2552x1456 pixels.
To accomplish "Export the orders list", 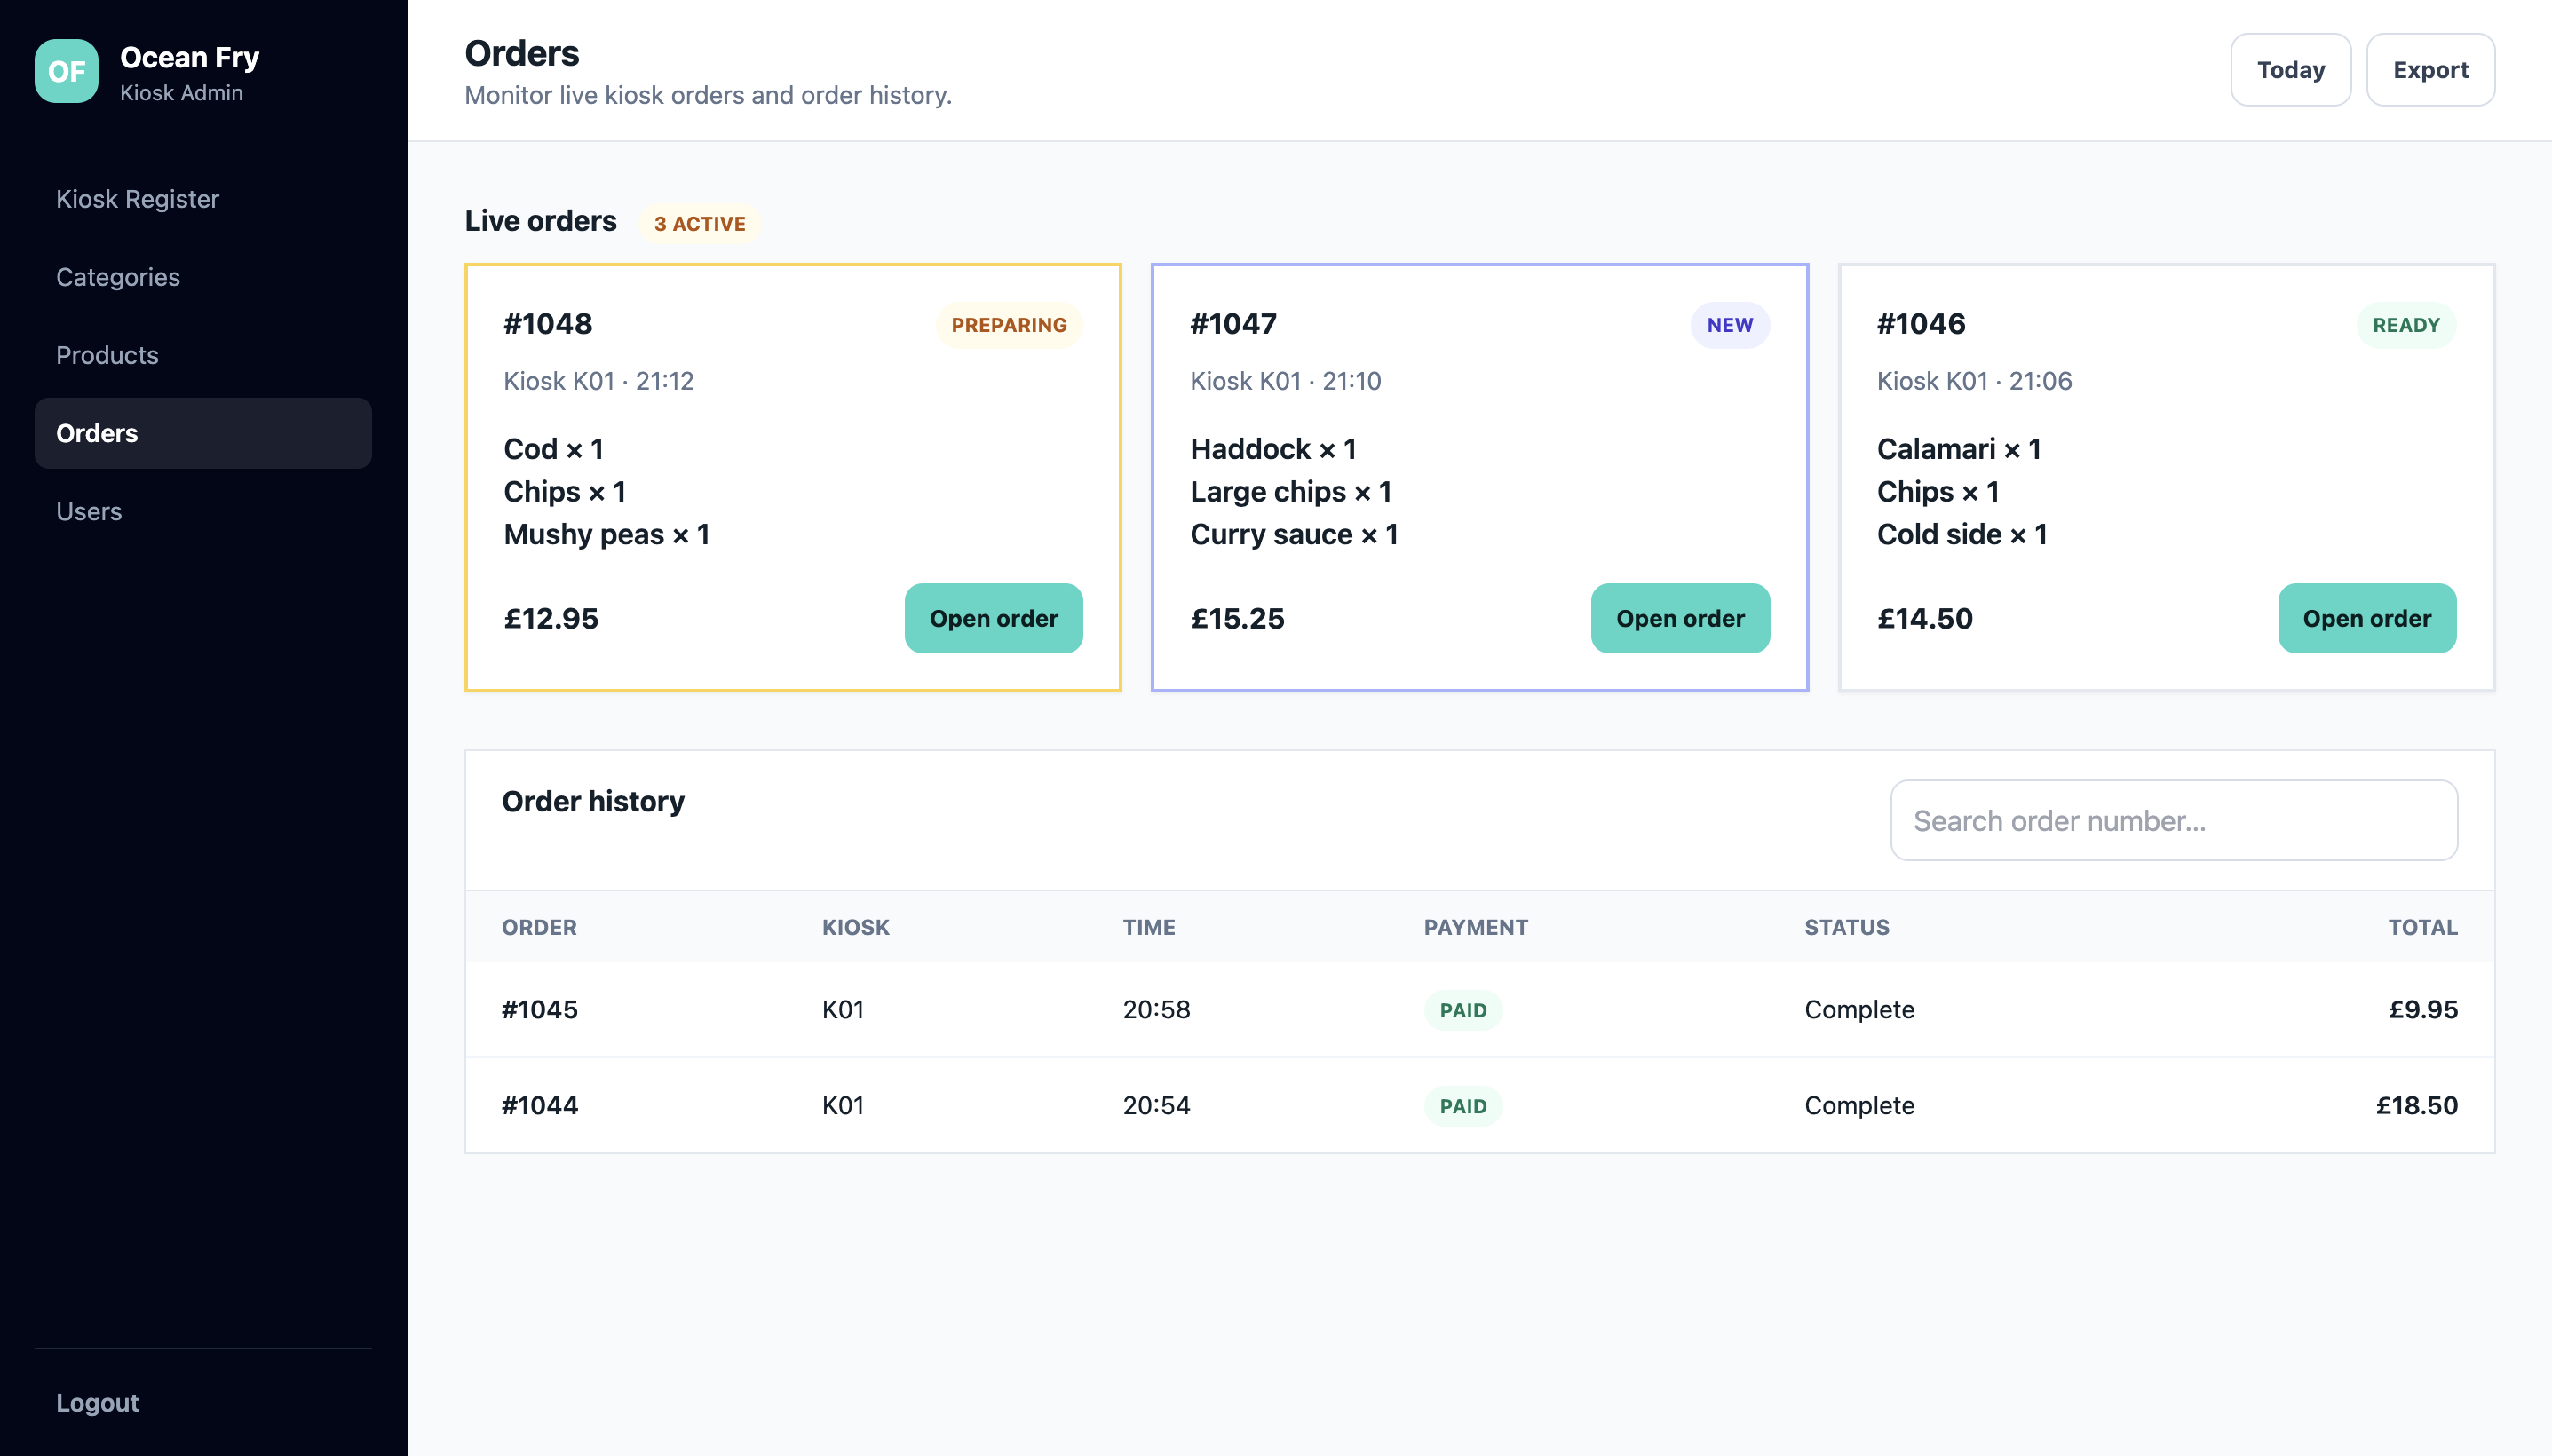I will coord(2430,70).
